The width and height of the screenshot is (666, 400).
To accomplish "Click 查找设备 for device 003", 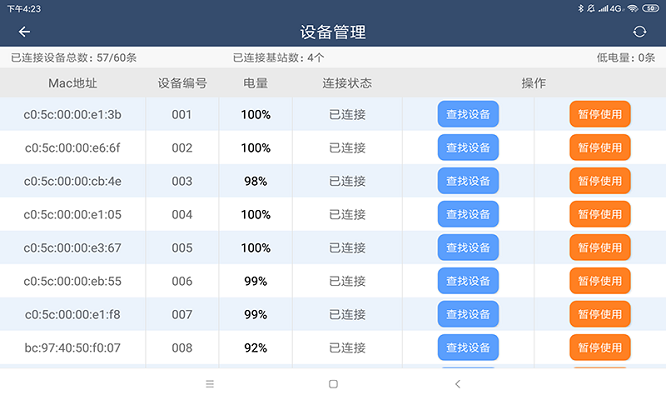I will point(468,181).
